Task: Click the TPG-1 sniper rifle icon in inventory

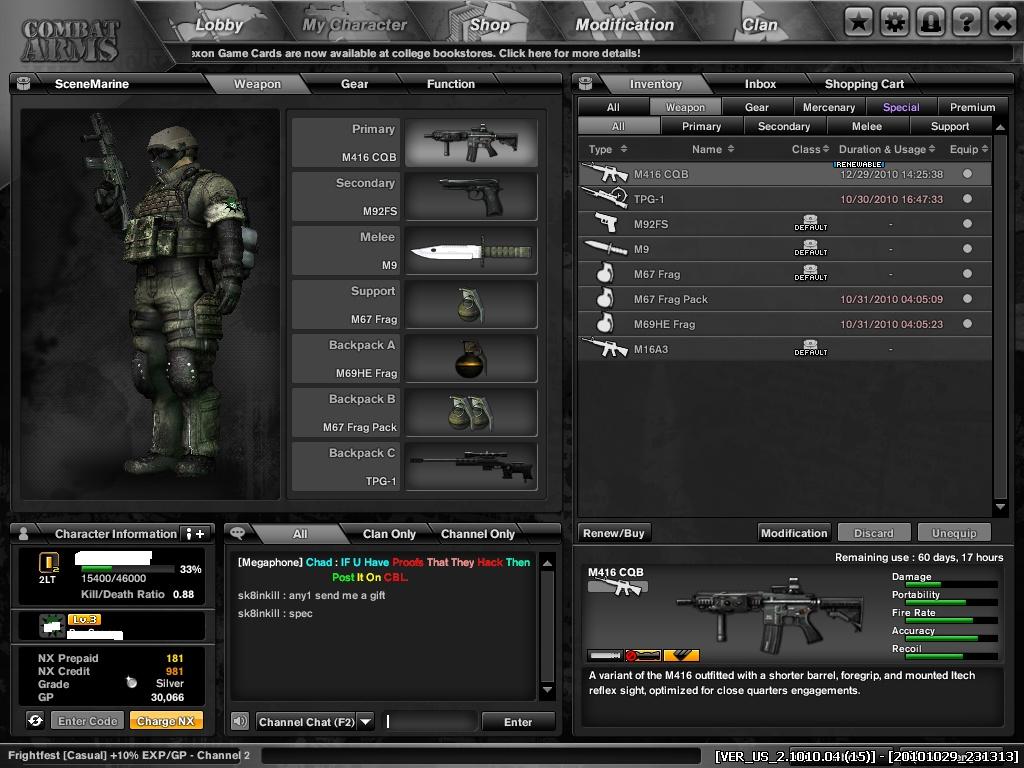Action: (604, 197)
